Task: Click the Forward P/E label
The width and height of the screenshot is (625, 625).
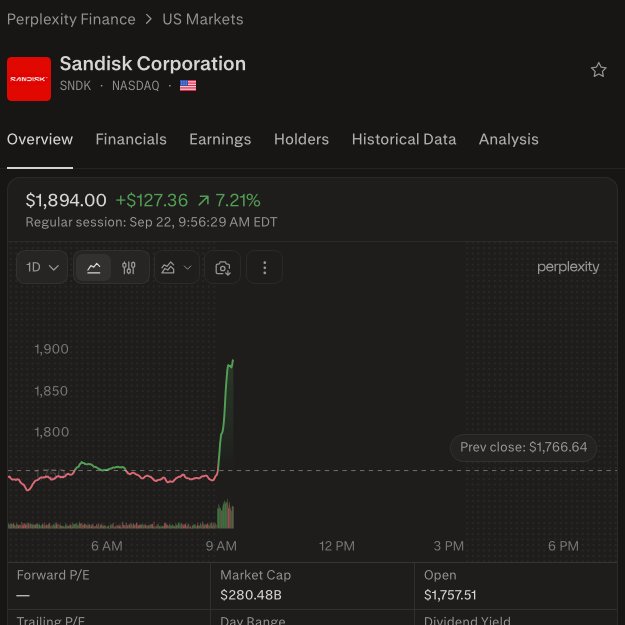Action: click(53, 575)
